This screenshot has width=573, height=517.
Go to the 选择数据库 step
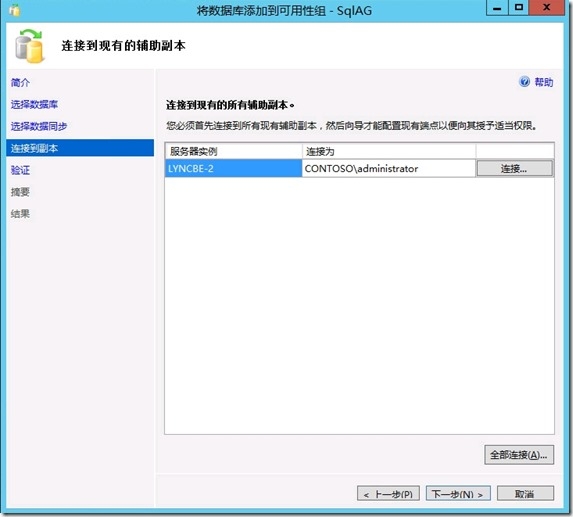(x=34, y=104)
